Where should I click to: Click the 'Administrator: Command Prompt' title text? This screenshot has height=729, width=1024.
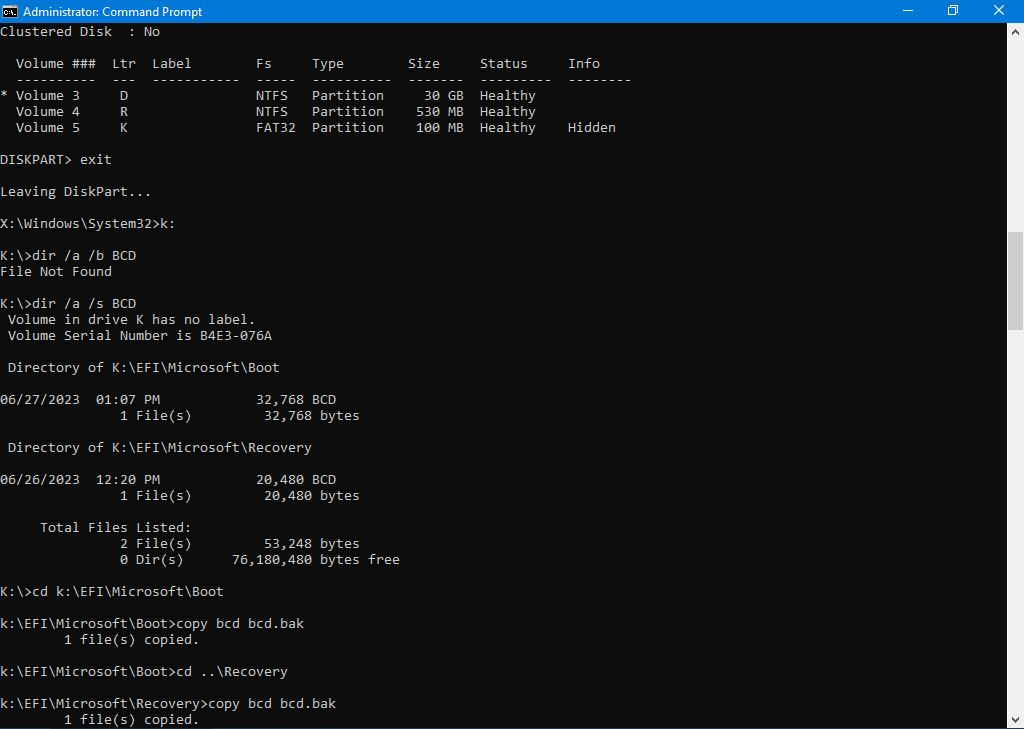click(x=112, y=11)
